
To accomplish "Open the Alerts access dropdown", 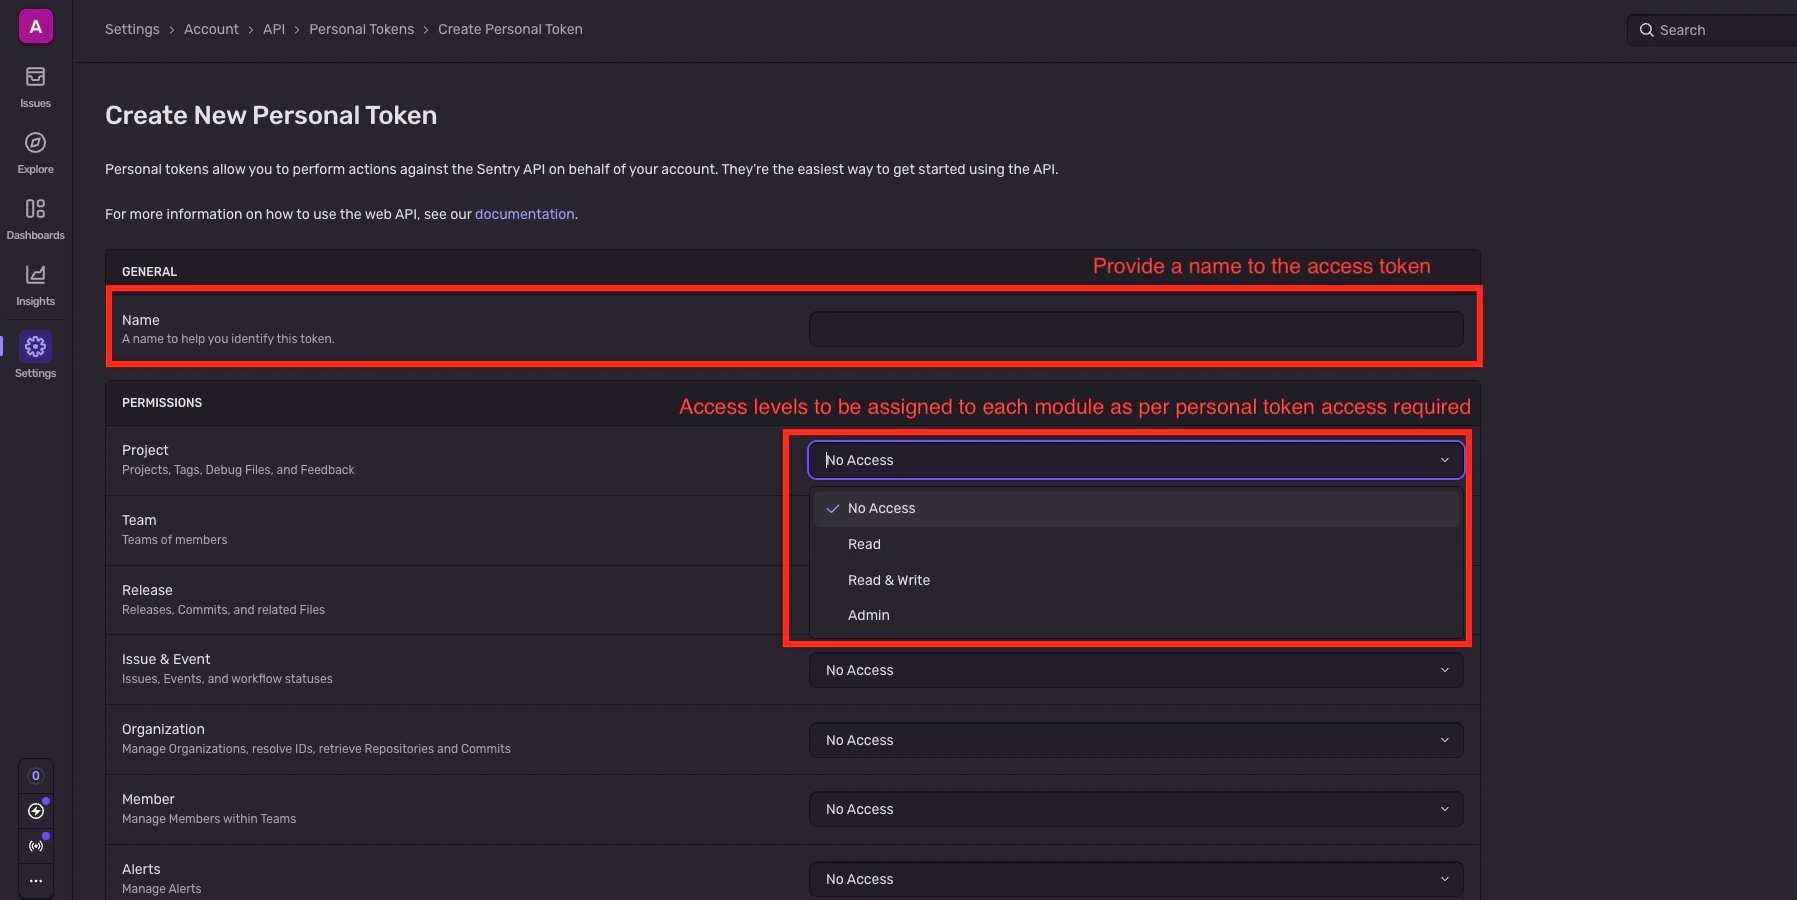I will pos(1135,878).
